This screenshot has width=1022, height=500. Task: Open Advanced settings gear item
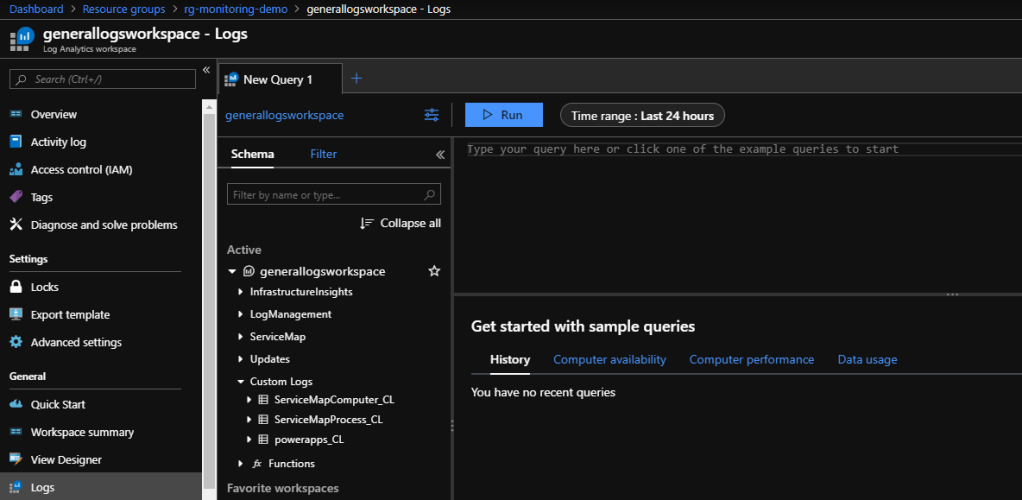(75, 342)
